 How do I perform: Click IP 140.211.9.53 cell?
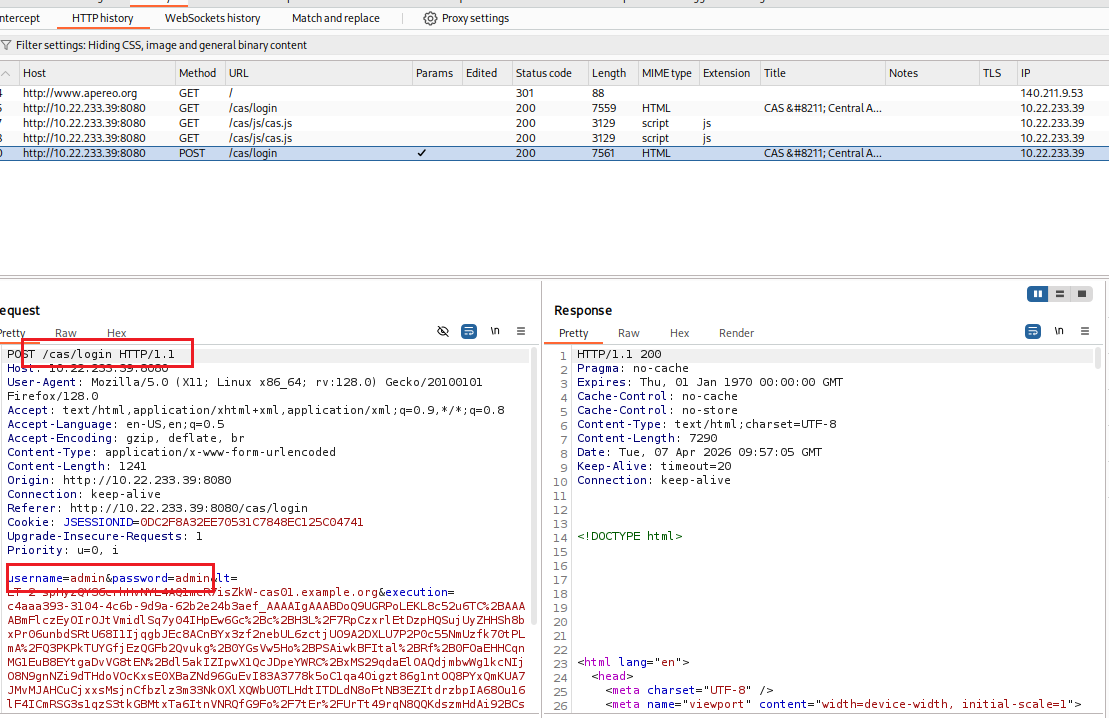point(1052,93)
